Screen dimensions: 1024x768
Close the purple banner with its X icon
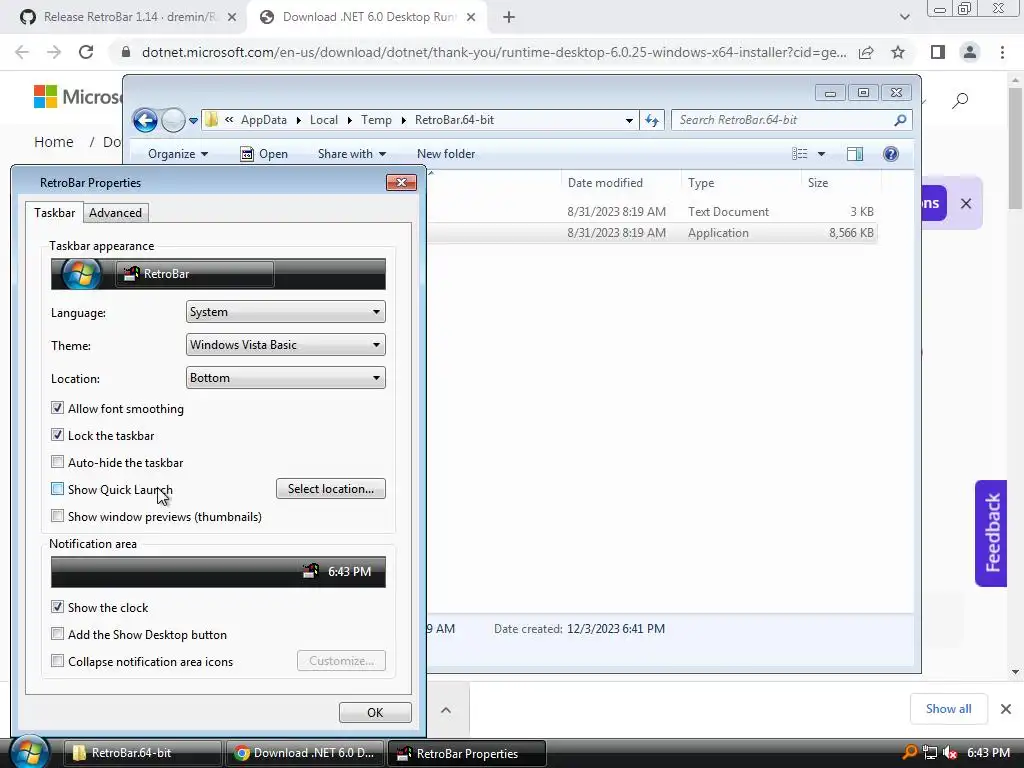coord(966,203)
